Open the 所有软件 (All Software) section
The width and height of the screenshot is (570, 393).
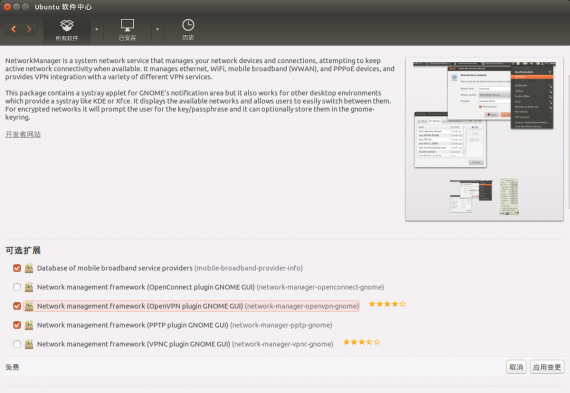67,30
